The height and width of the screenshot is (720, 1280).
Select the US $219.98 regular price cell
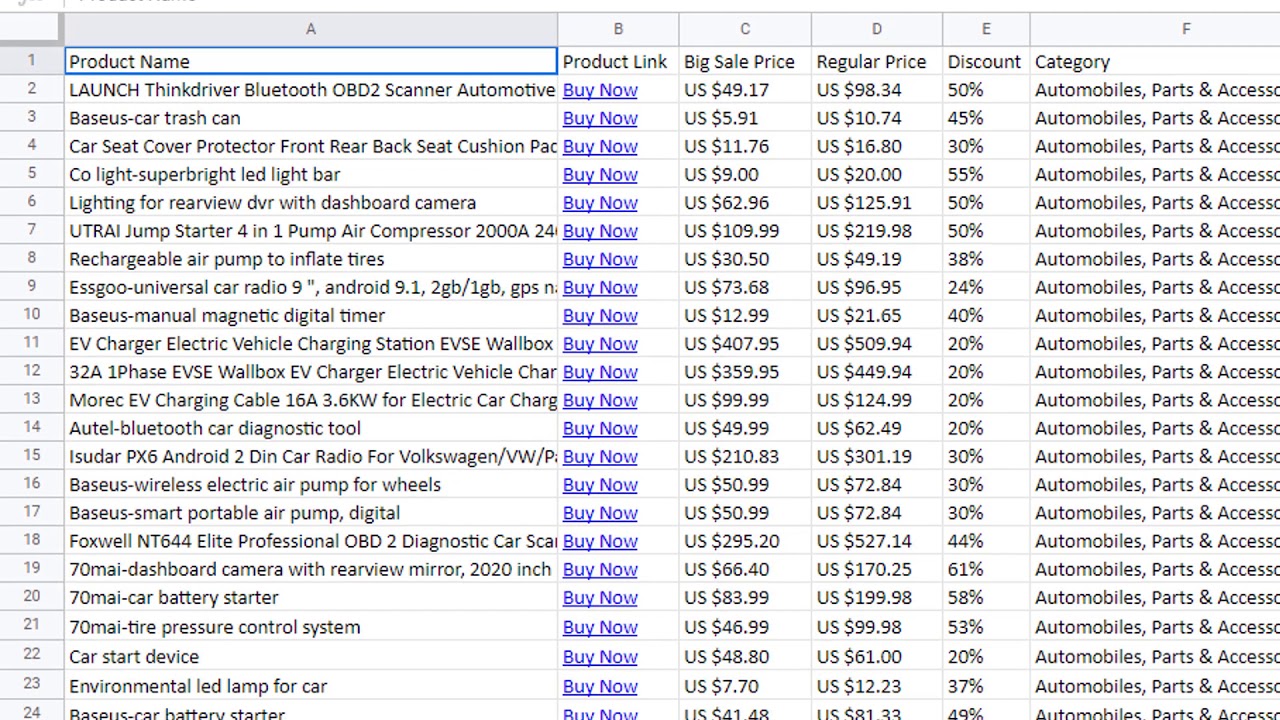coord(877,231)
